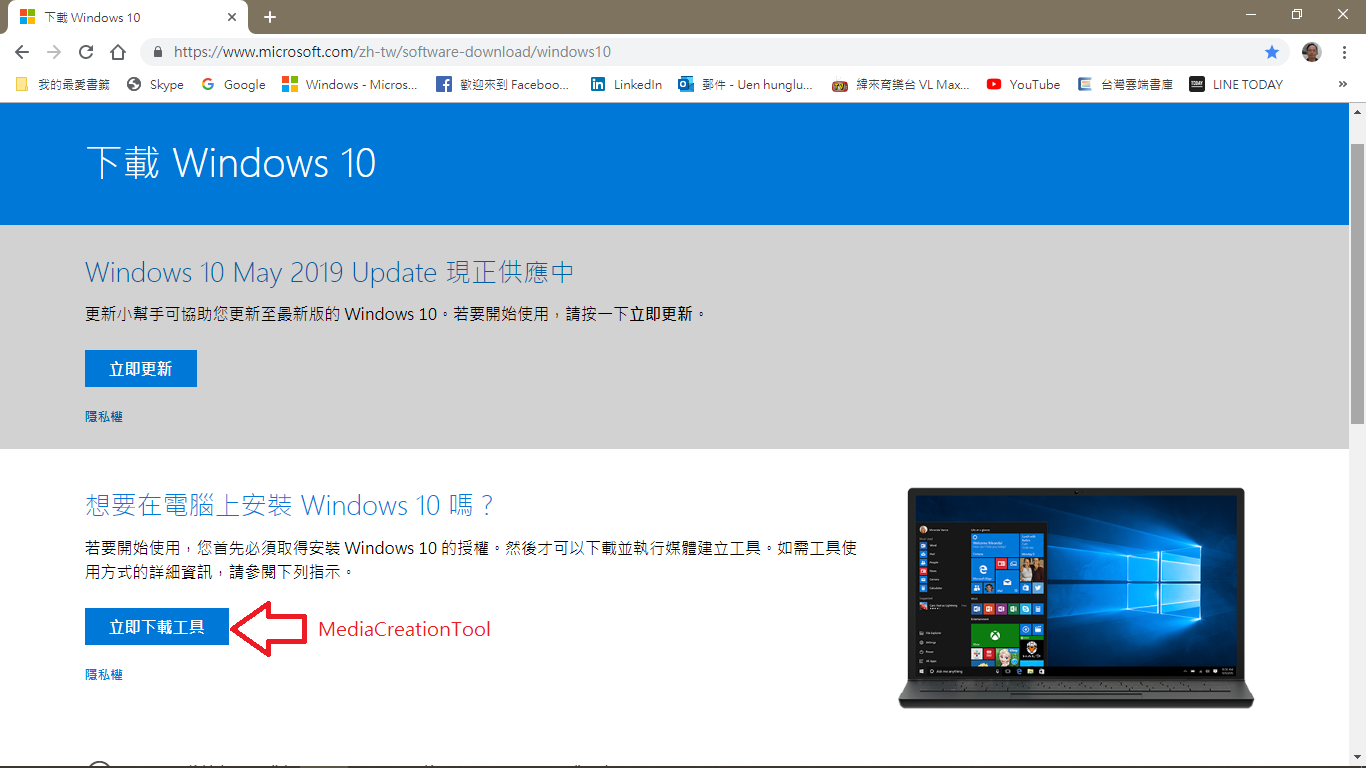Click the address bar URL
Viewport: 1366px width, 768px height.
392,52
